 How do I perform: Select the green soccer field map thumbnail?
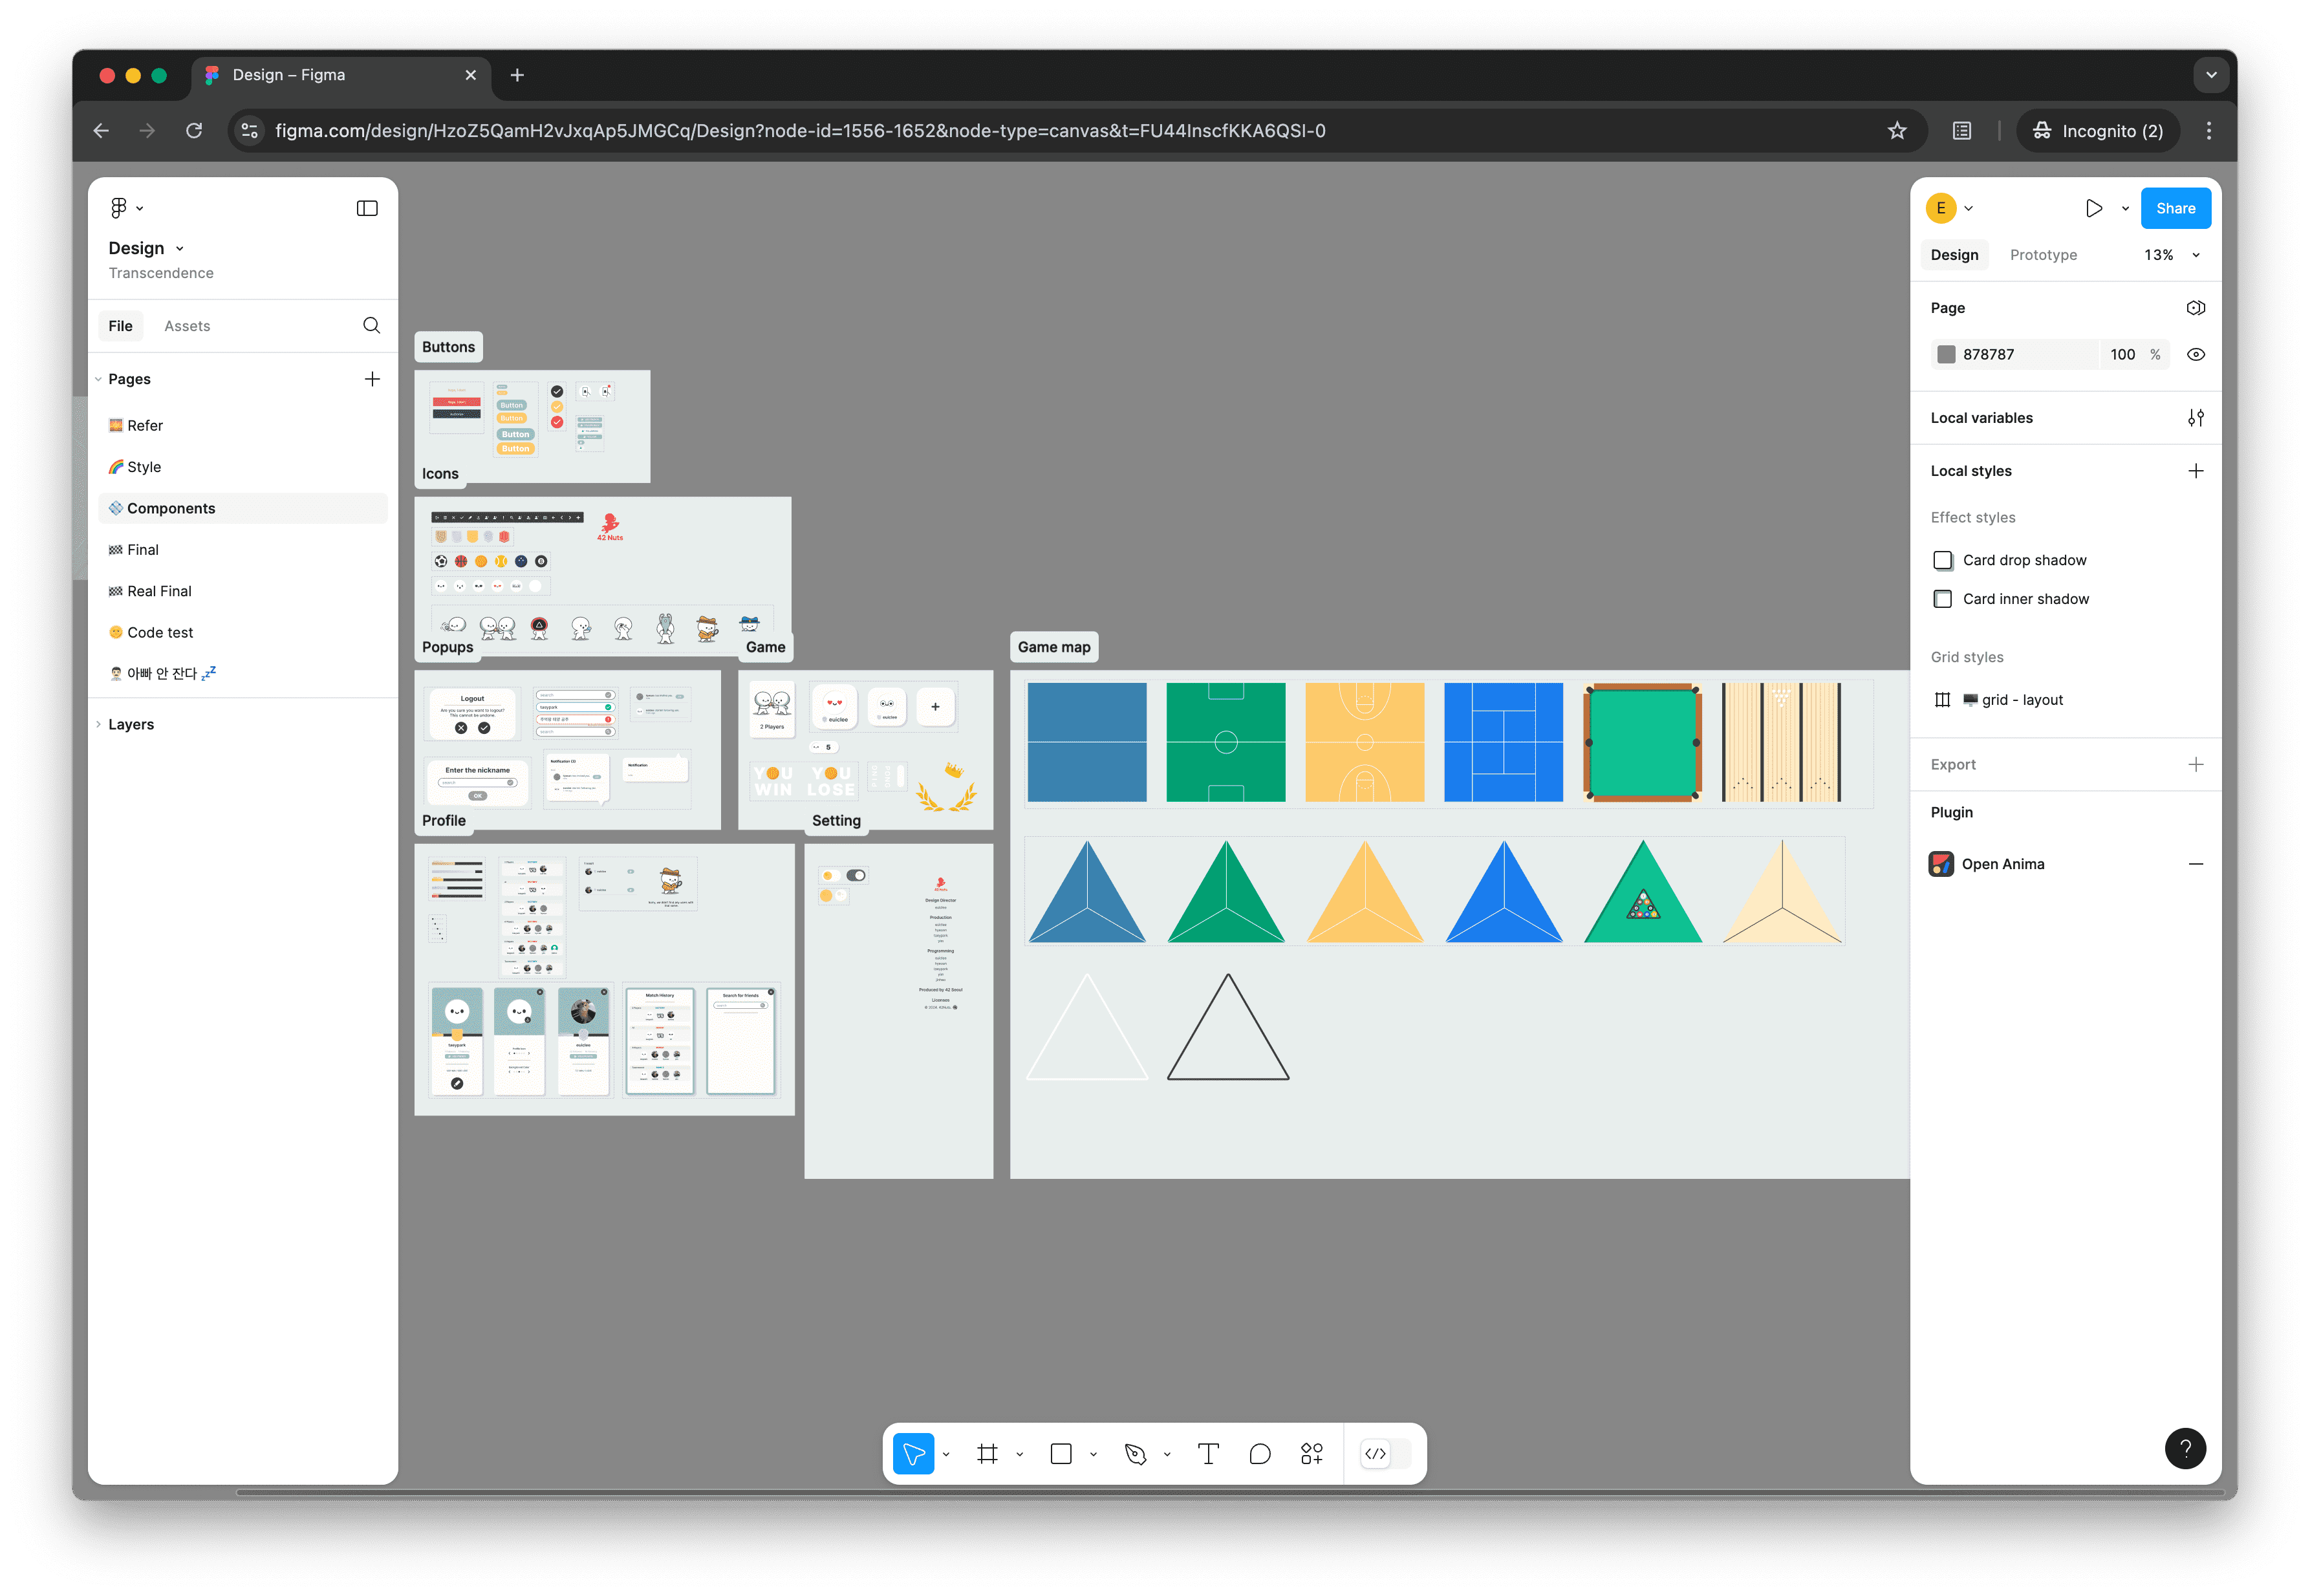coord(1226,742)
